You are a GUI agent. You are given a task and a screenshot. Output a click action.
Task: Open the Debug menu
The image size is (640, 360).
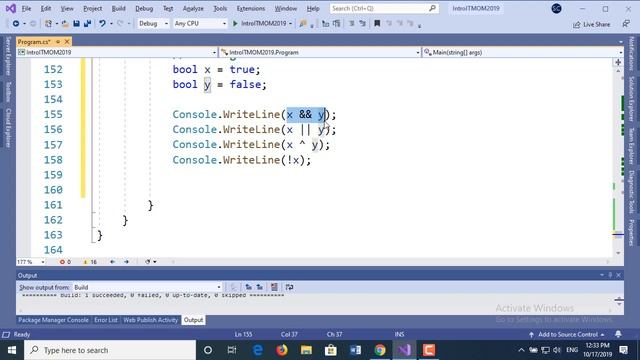point(144,8)
